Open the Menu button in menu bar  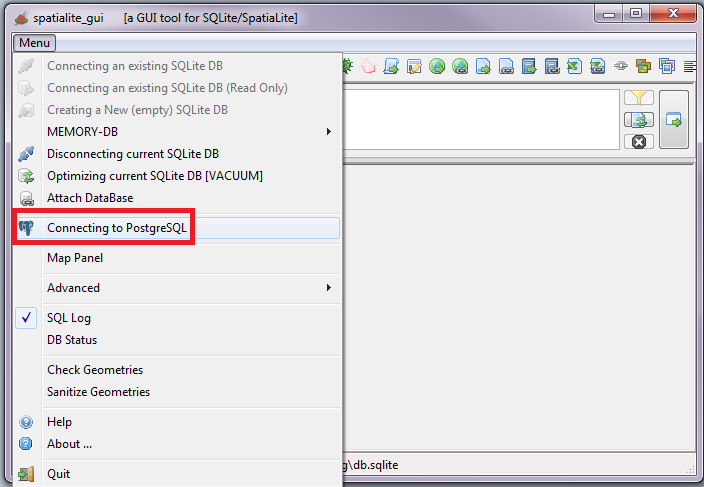coord(35,43)
